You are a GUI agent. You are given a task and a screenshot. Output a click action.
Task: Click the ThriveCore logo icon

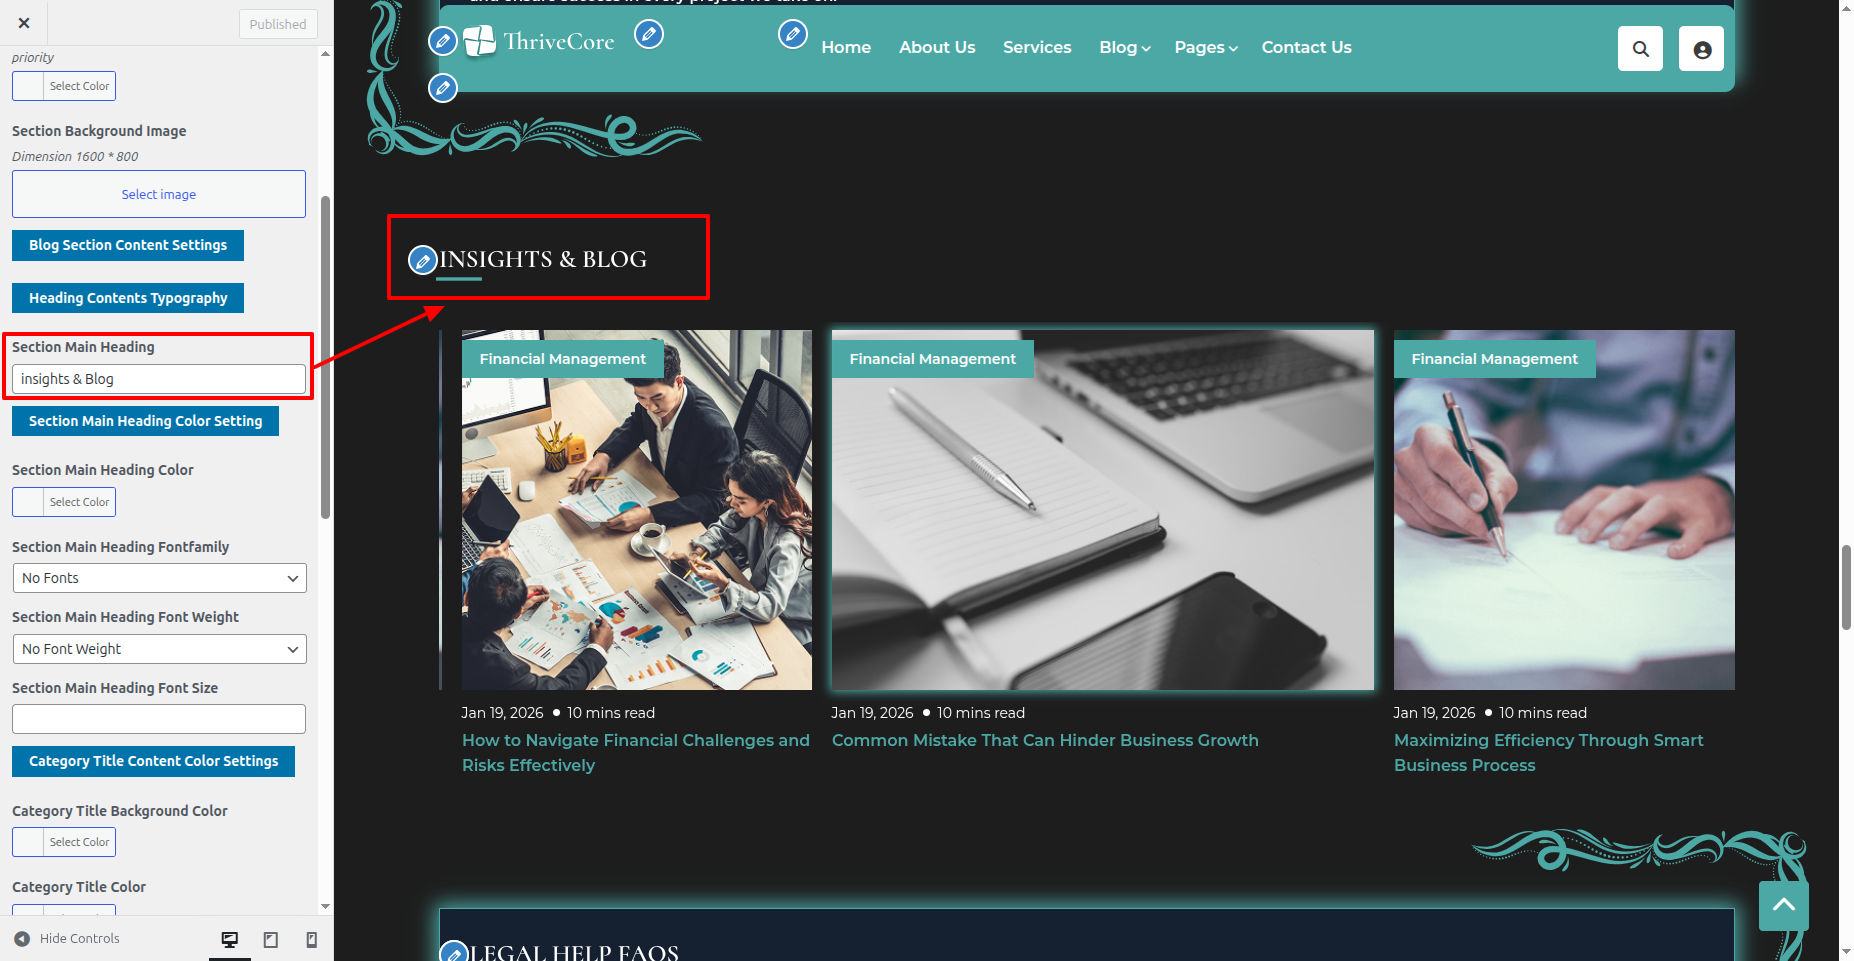pyautogui.click(x=480, y=41)
